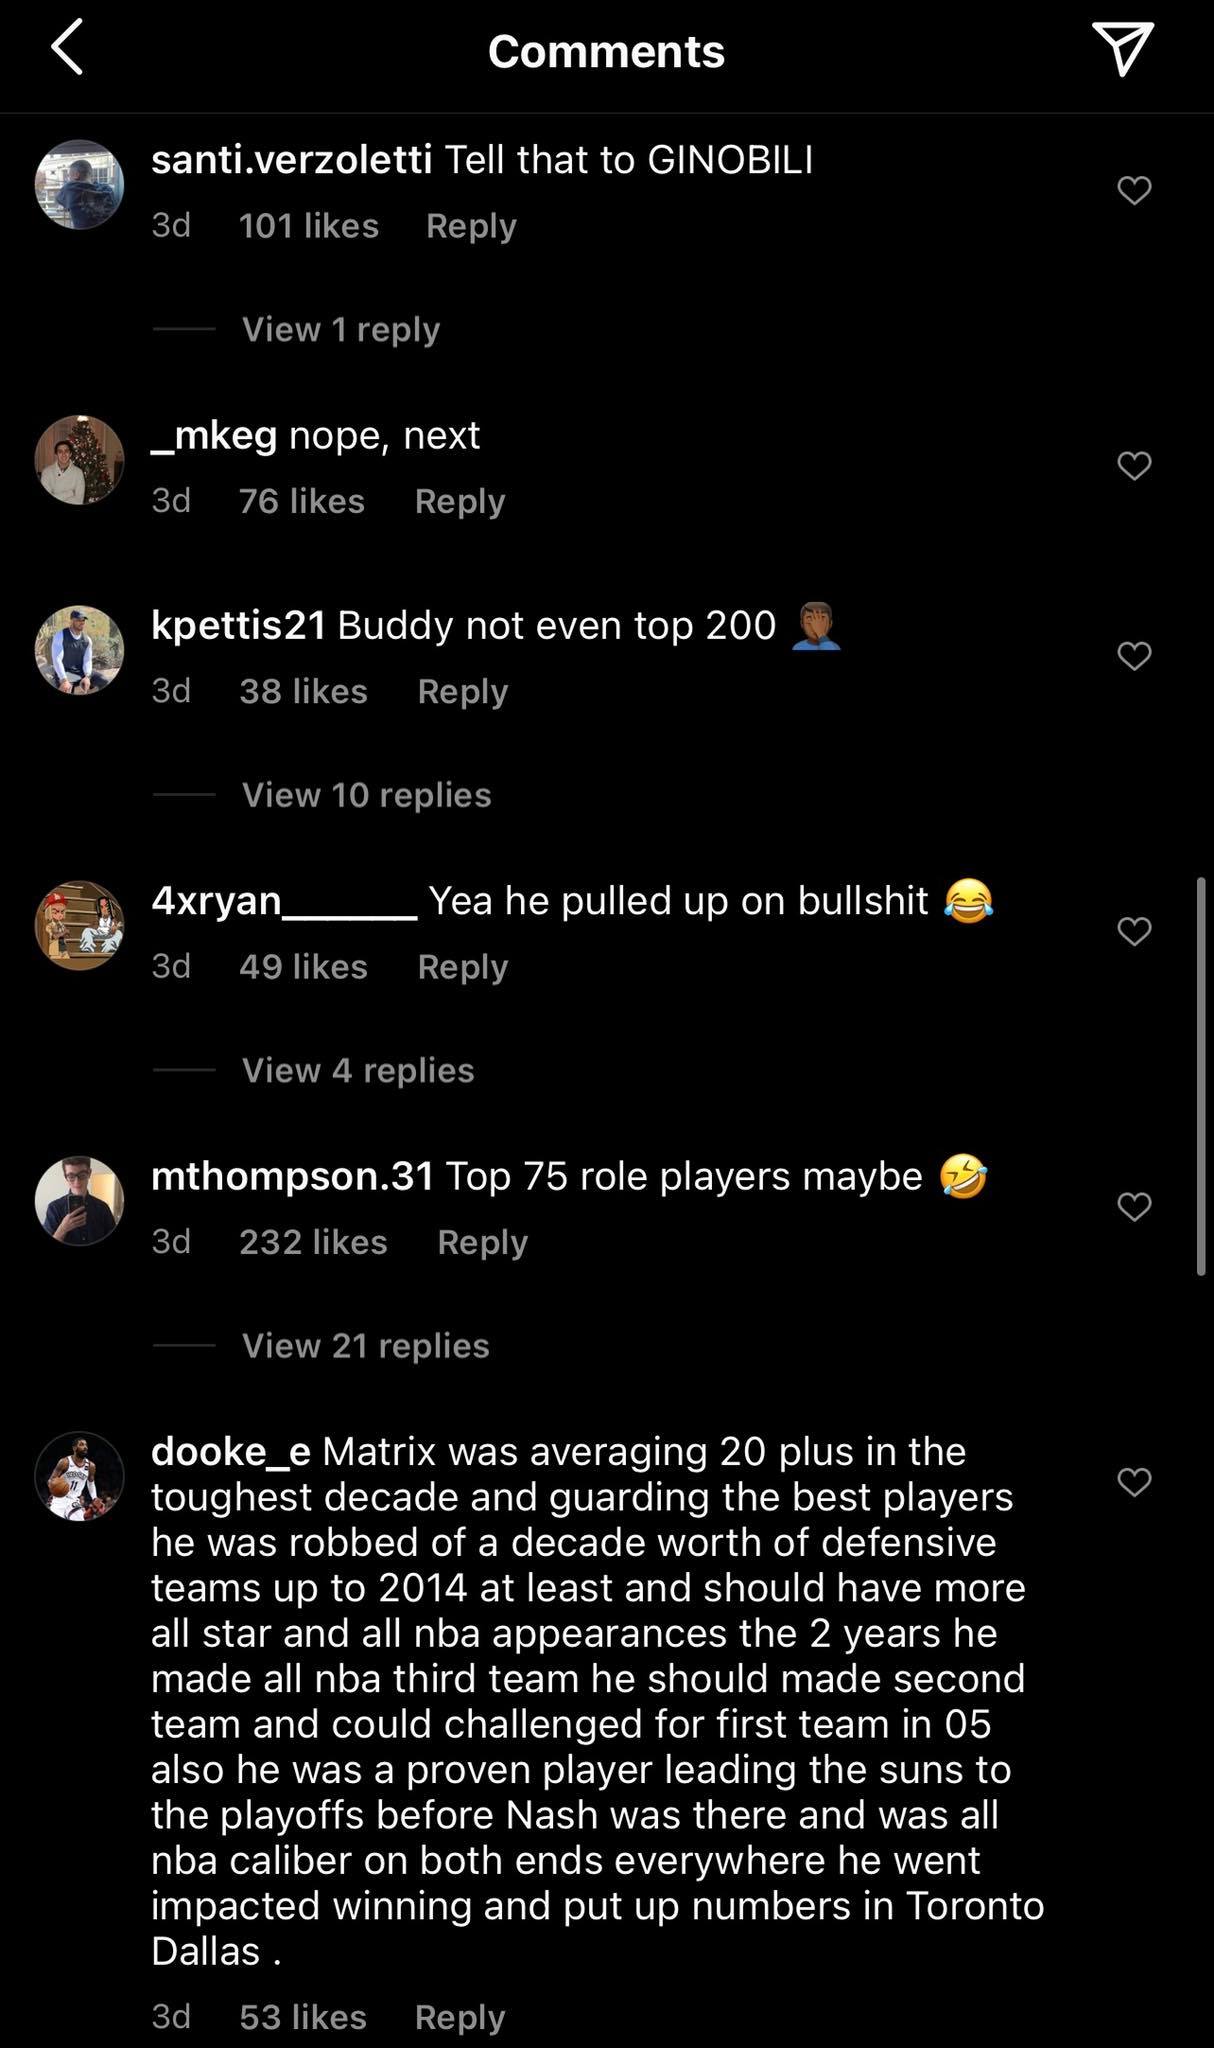Like 4xryan's comment with the heart

pos(1134,931)
